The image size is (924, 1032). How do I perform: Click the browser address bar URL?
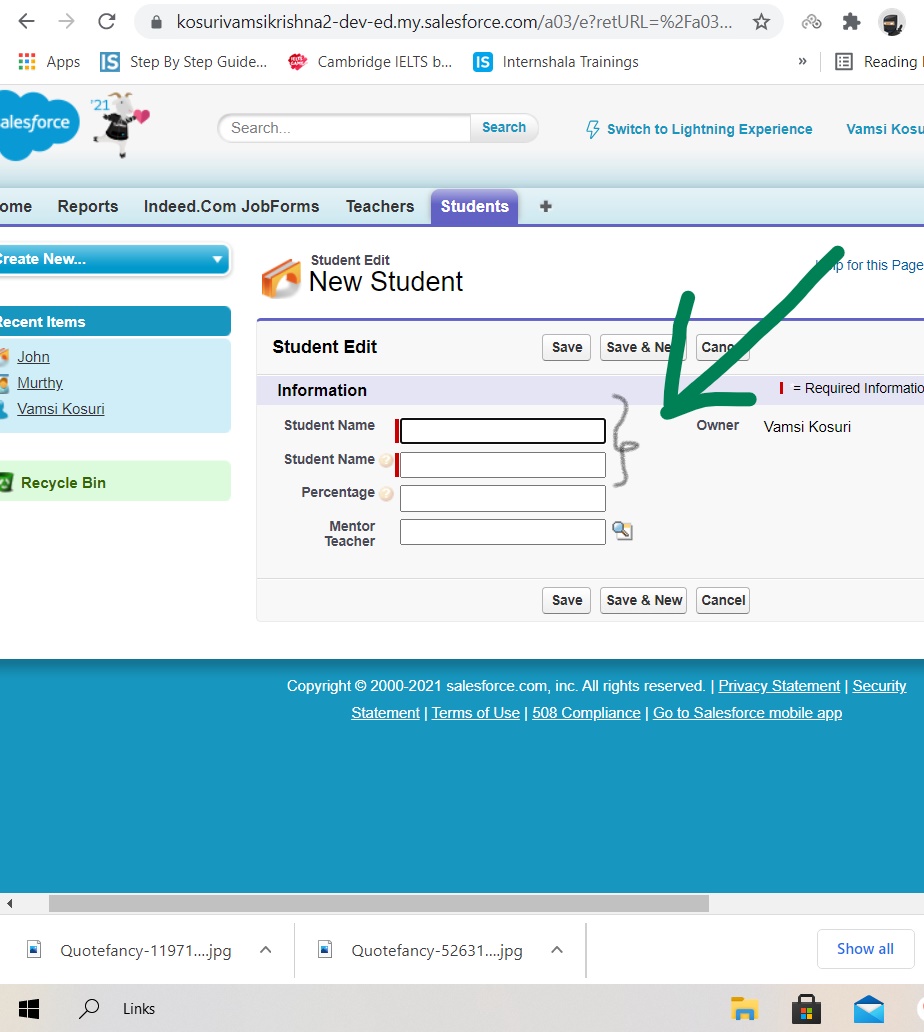click(x=454, y=22)
